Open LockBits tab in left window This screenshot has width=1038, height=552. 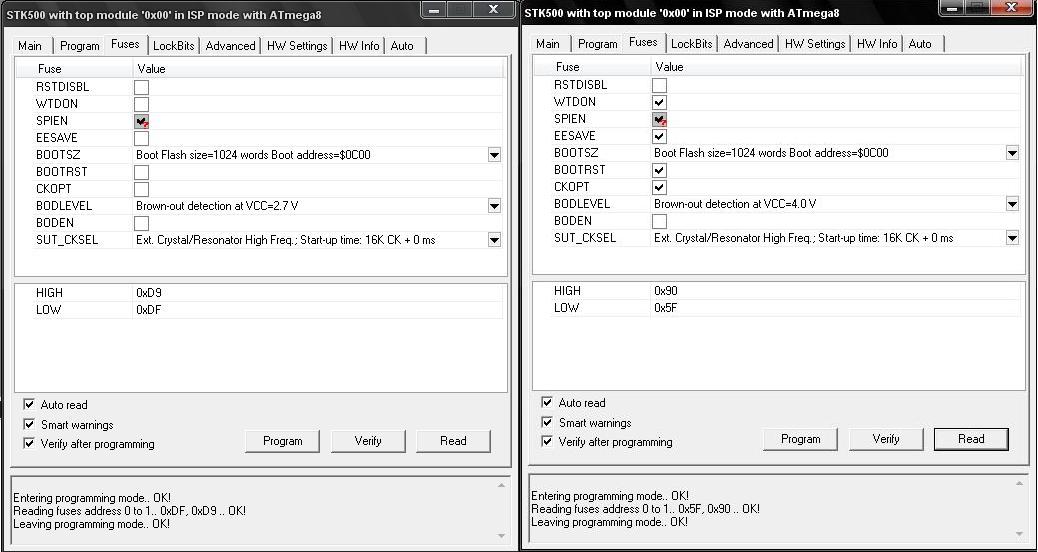click(x=173, y=46)
